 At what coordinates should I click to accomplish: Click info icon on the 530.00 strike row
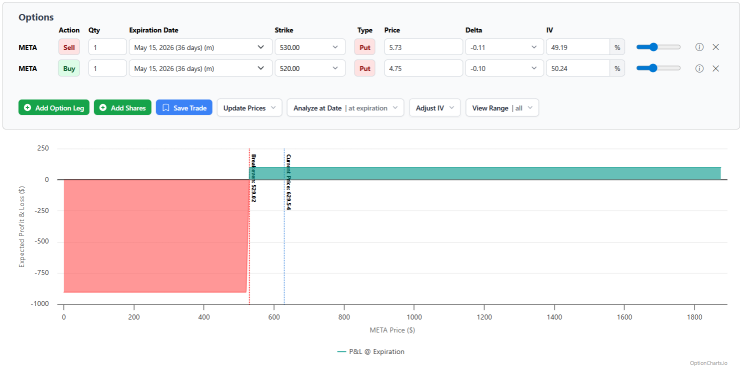click(x=699, y=47)
